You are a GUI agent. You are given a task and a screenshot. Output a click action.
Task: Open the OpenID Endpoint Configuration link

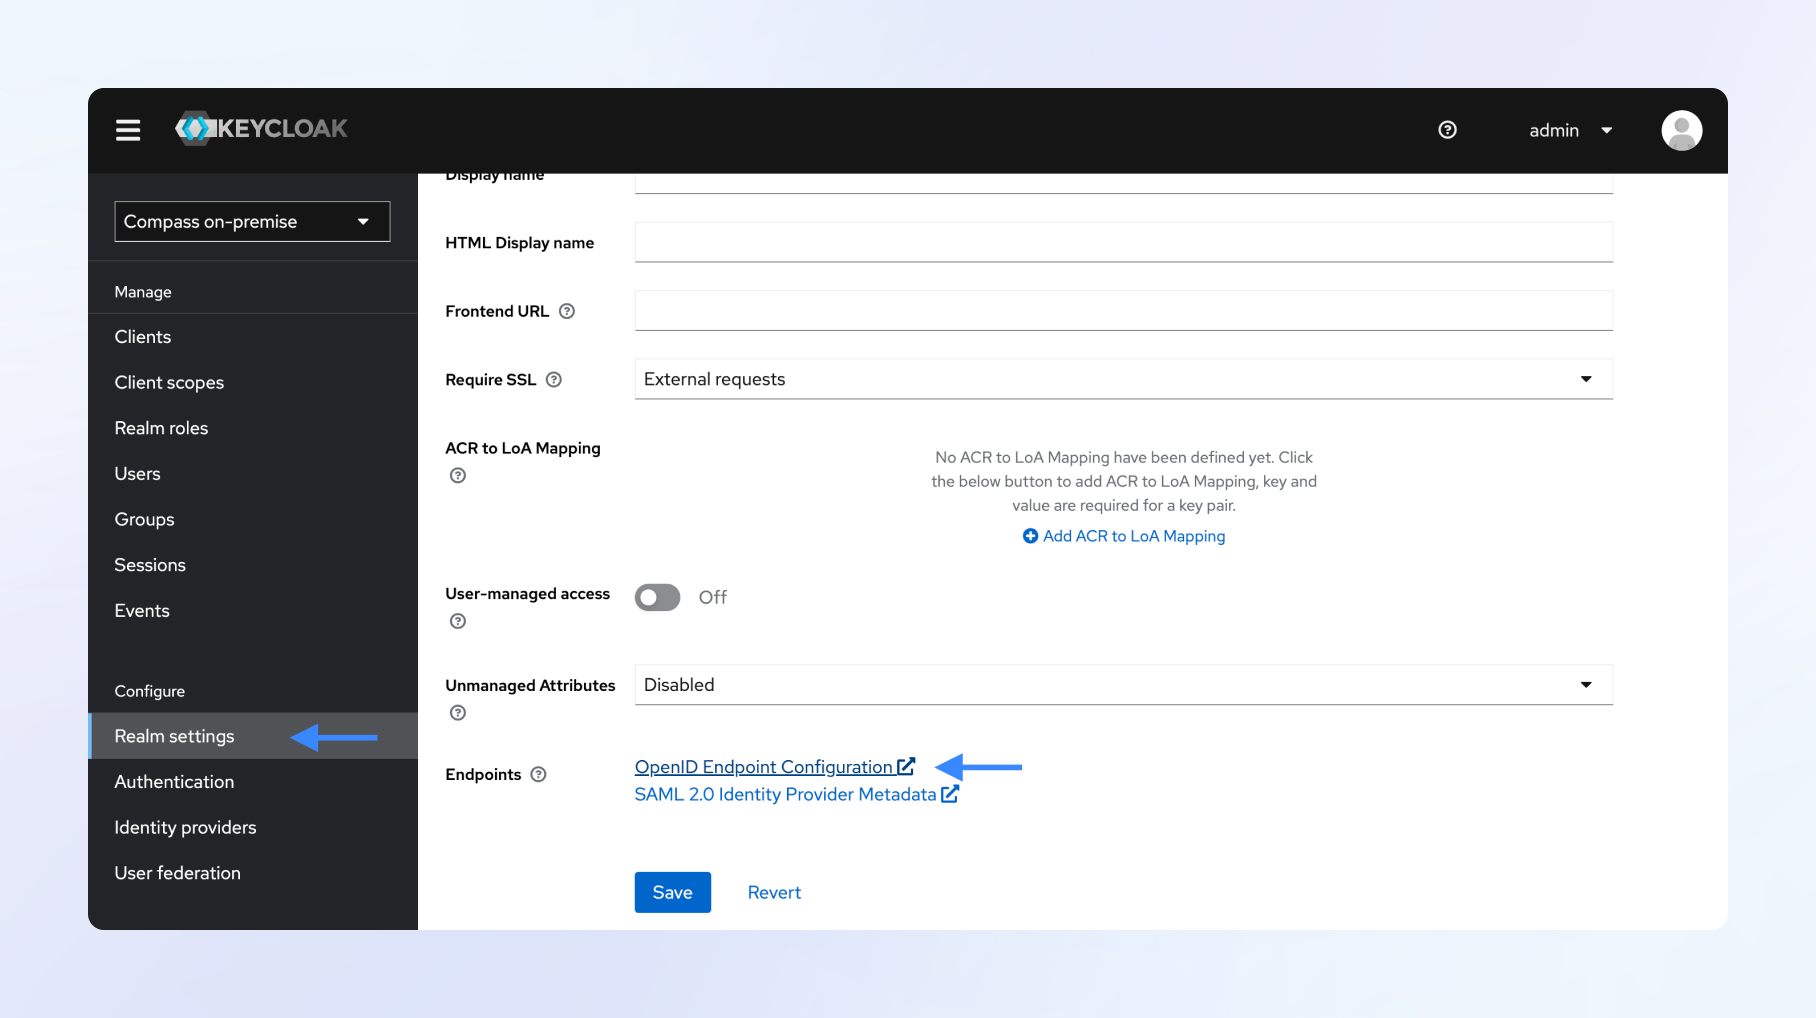click(764, 767)
